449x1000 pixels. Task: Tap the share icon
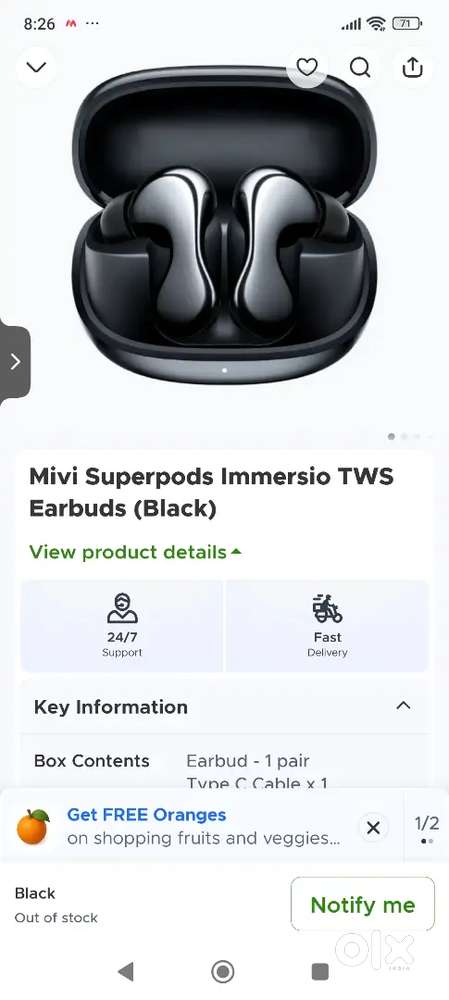click(x=413, y=67)
